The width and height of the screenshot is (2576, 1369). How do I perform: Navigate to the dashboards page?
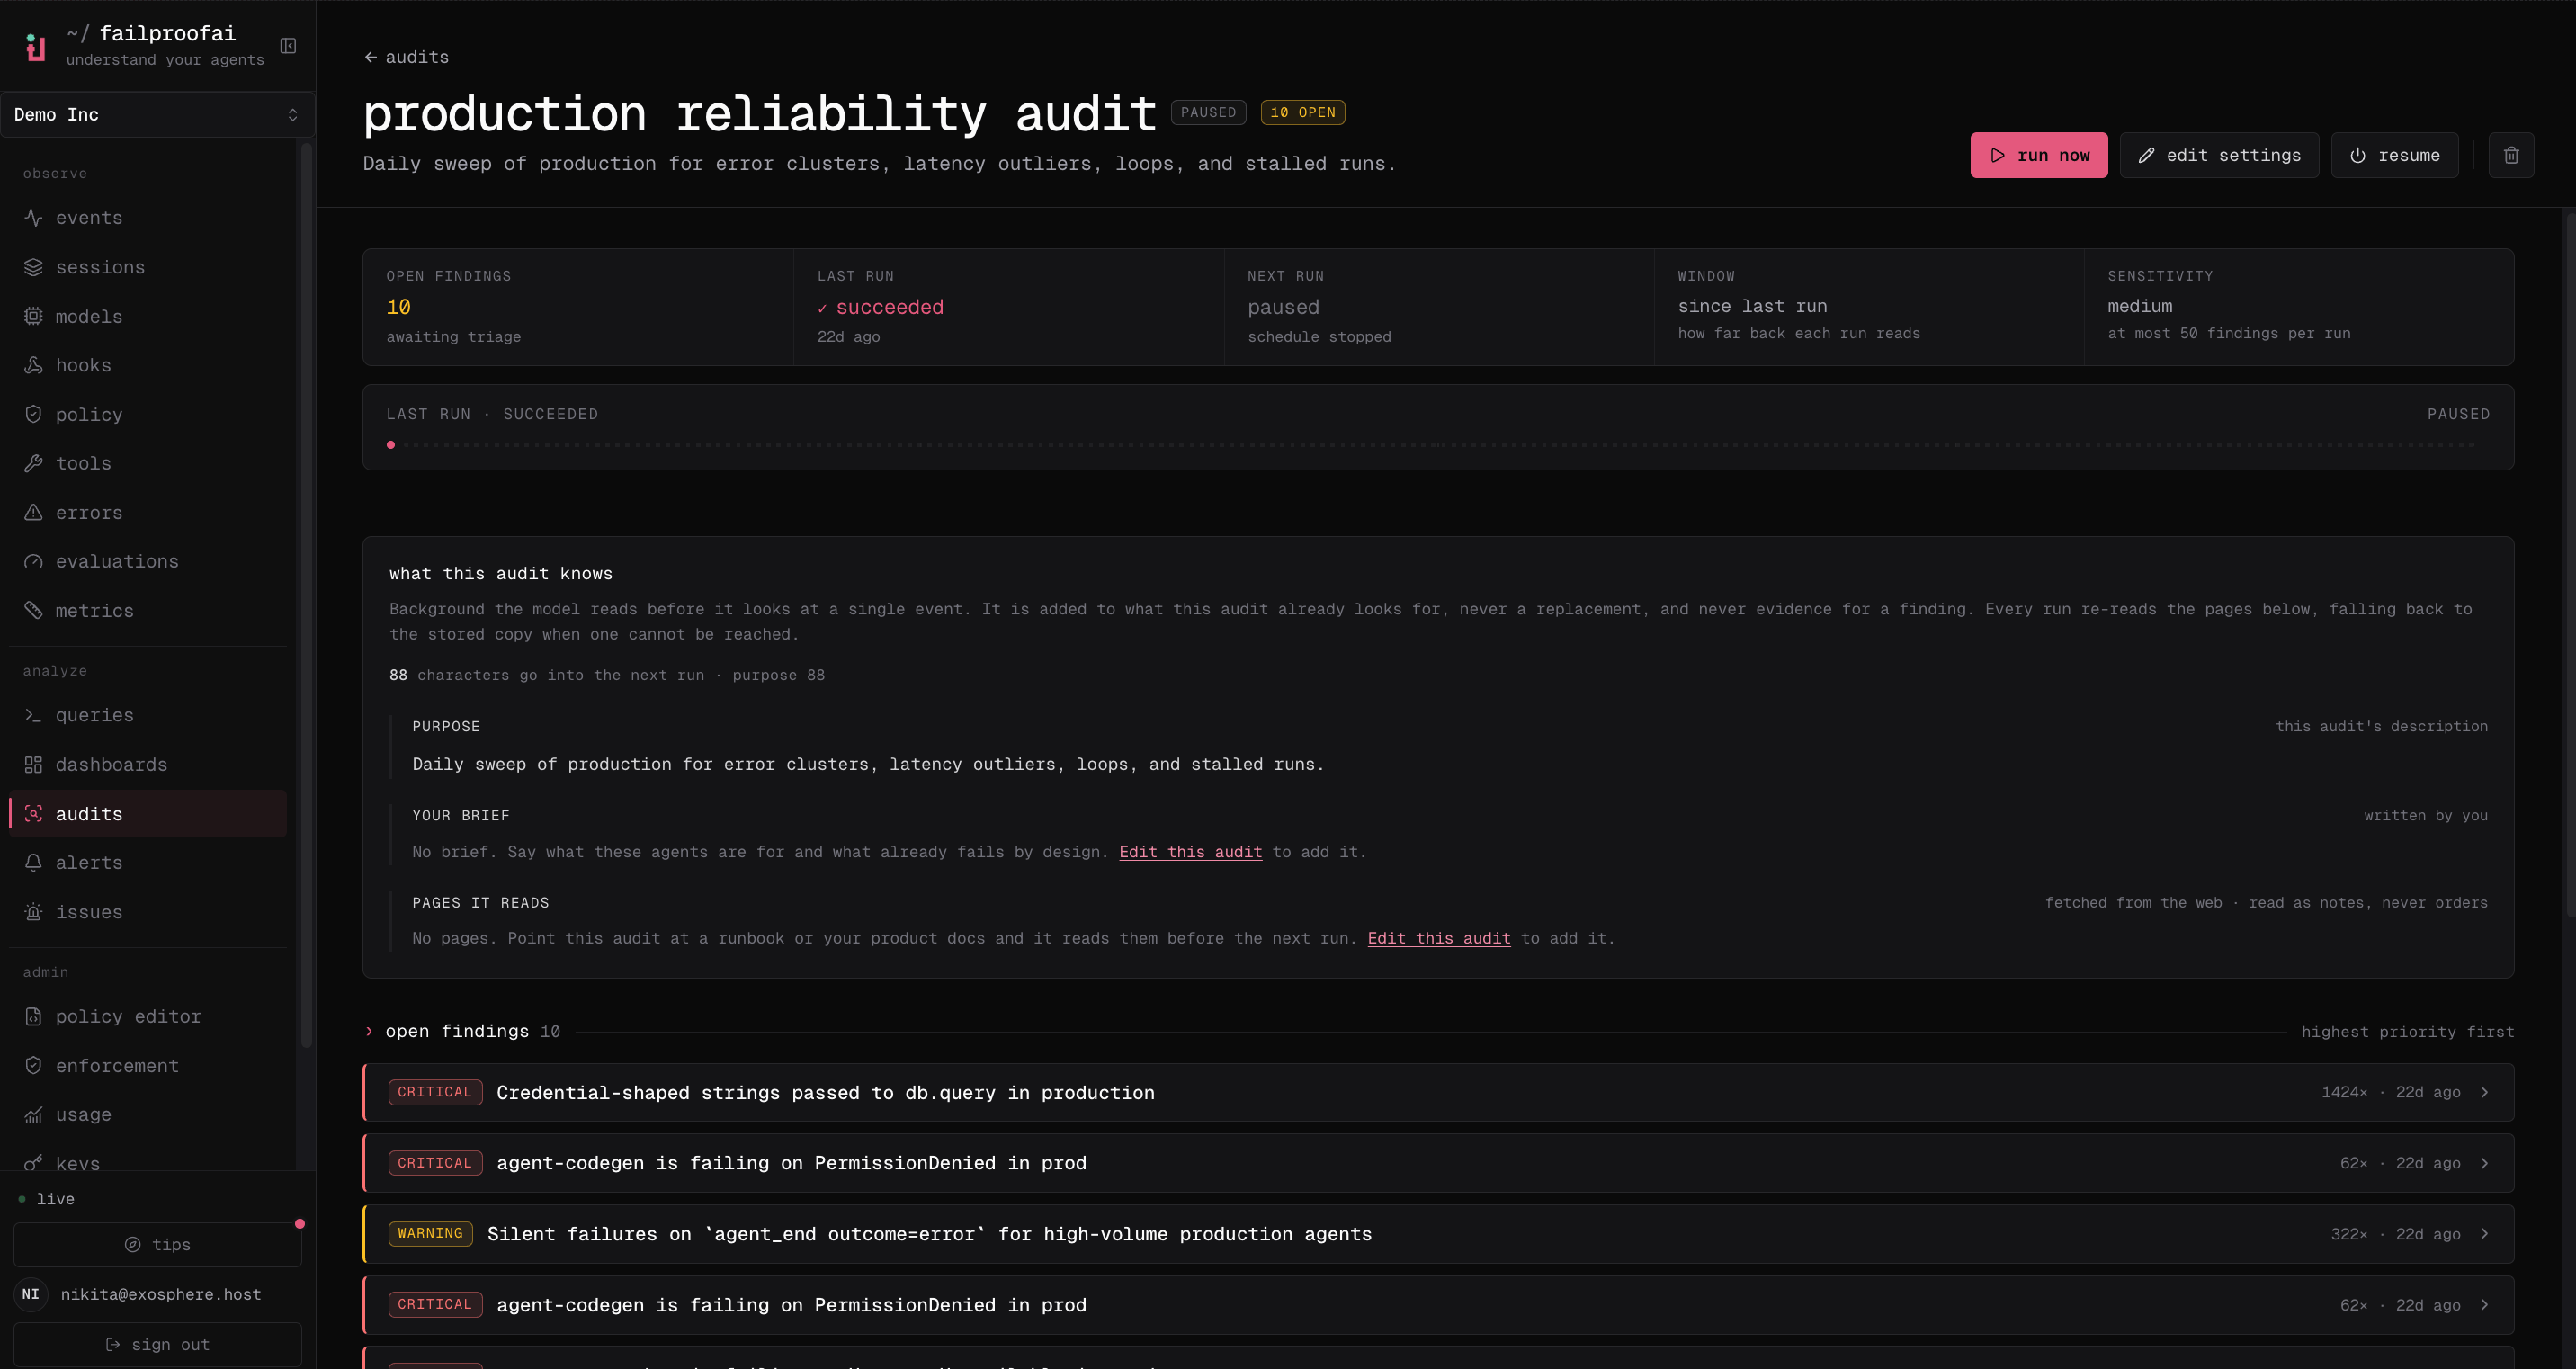tap(148, 764)
